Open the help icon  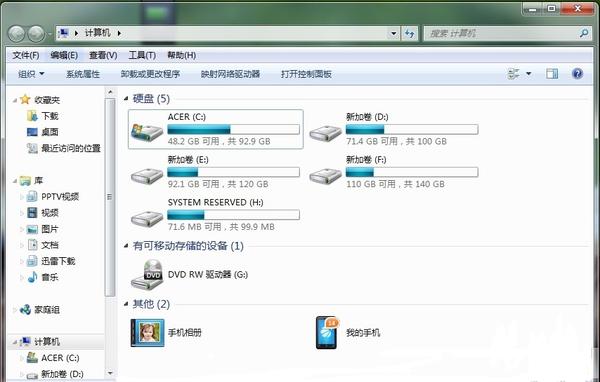point(577,73)
